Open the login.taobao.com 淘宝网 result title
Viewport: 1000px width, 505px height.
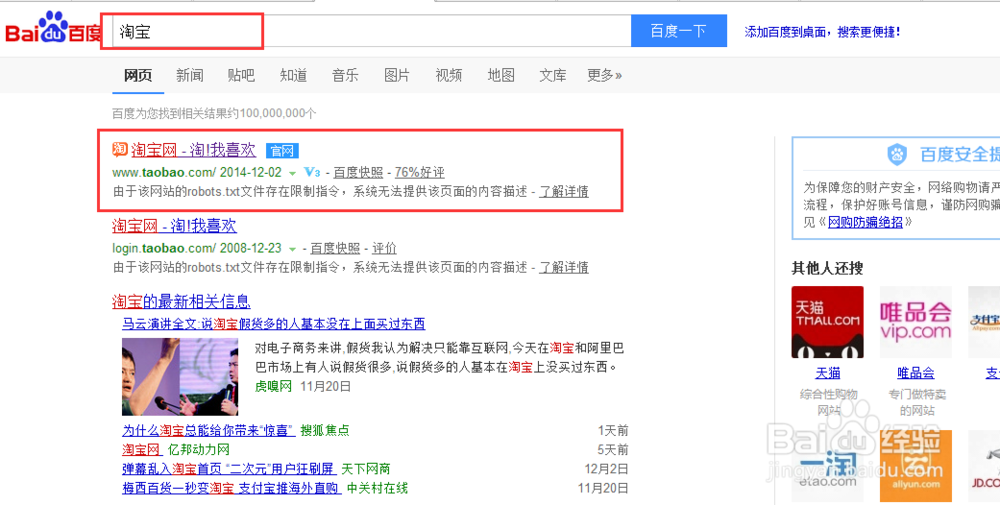click(x=175, y=226)
